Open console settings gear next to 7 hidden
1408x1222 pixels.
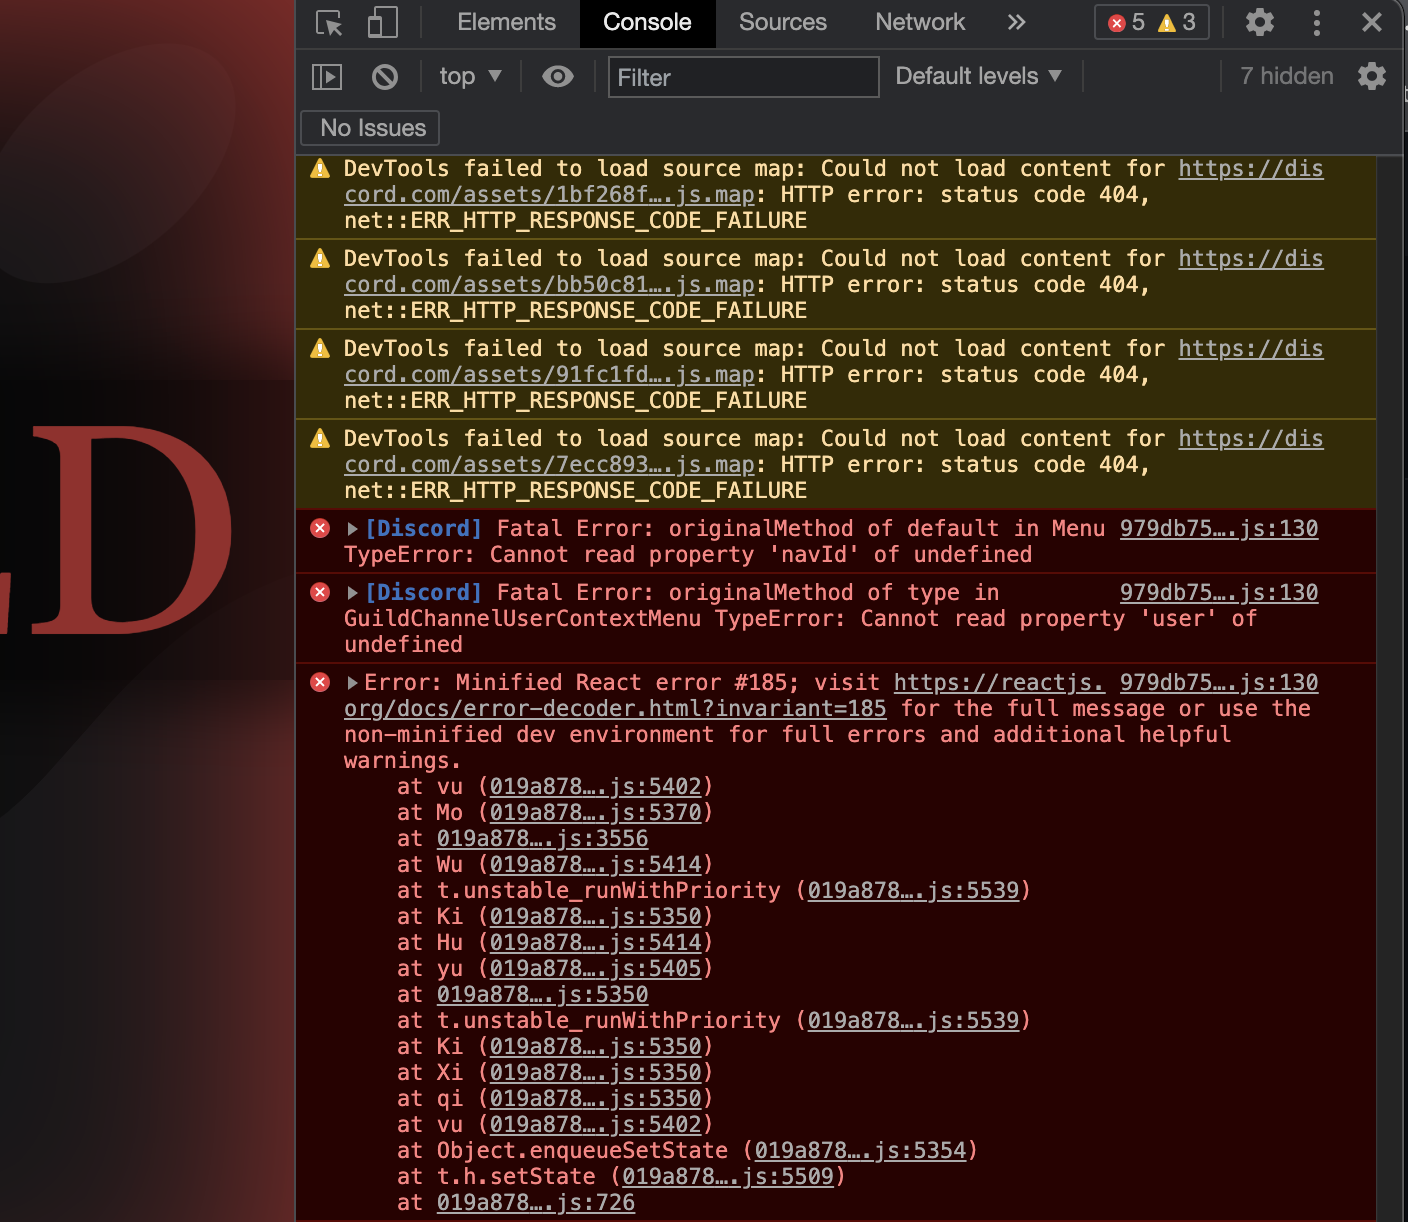[1372, 77]
